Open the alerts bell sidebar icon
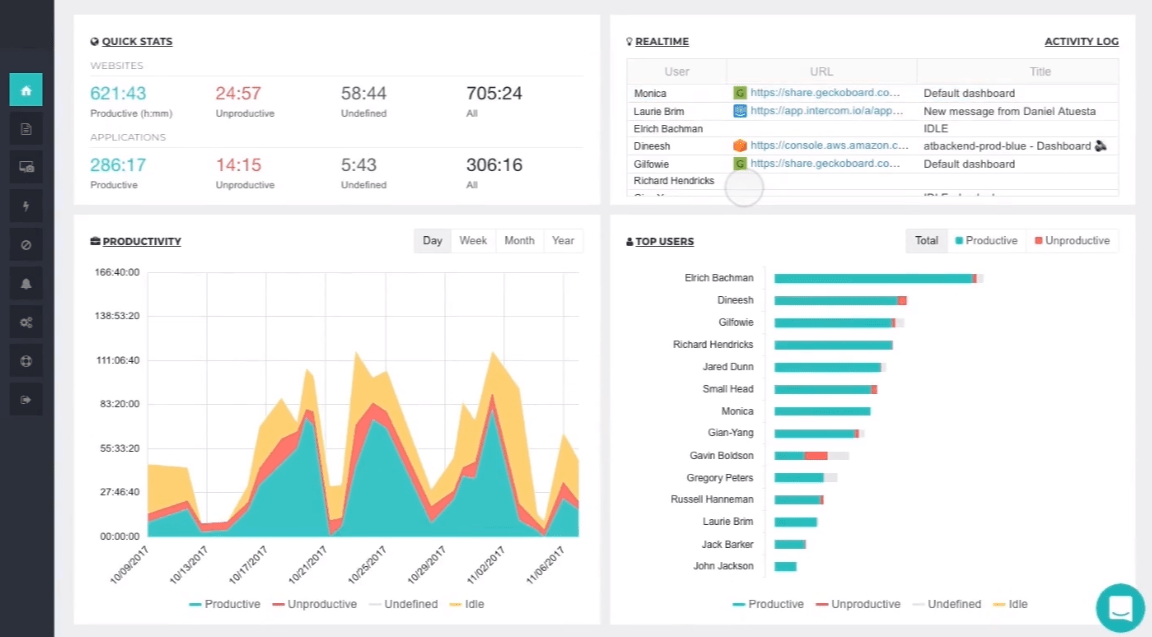The image size is (1152, 637). (26, 284)
